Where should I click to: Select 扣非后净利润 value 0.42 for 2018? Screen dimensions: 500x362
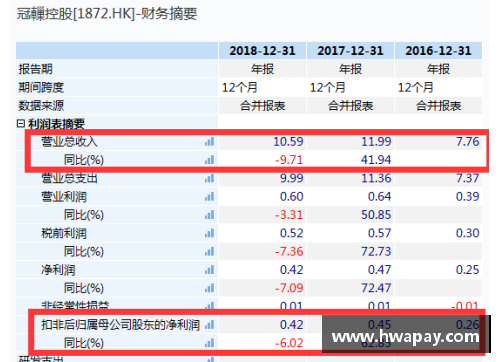click(292, 325)
